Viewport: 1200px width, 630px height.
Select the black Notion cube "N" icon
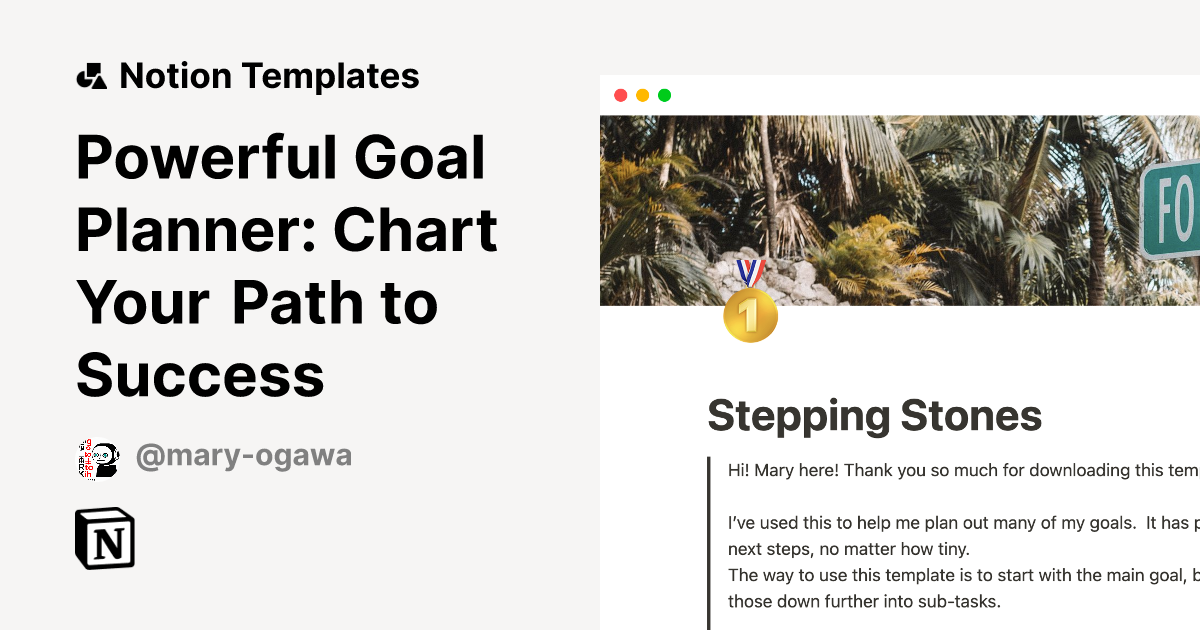click(x=106, y=539)
